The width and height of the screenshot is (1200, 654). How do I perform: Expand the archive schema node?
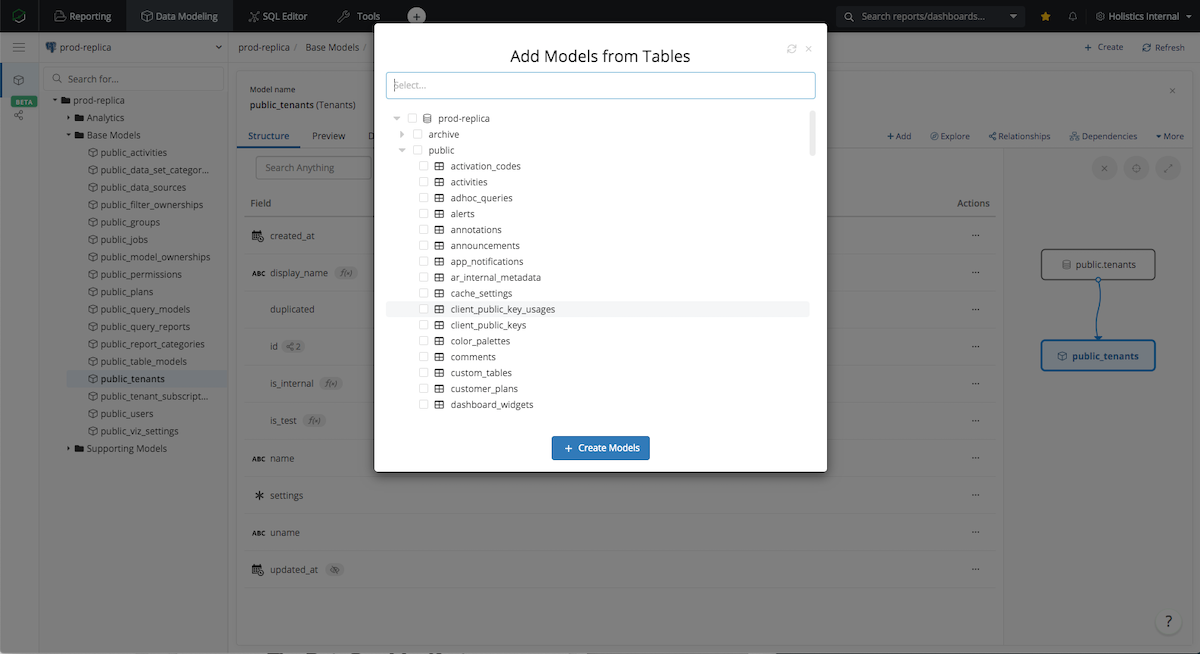(x=402, y=134)
